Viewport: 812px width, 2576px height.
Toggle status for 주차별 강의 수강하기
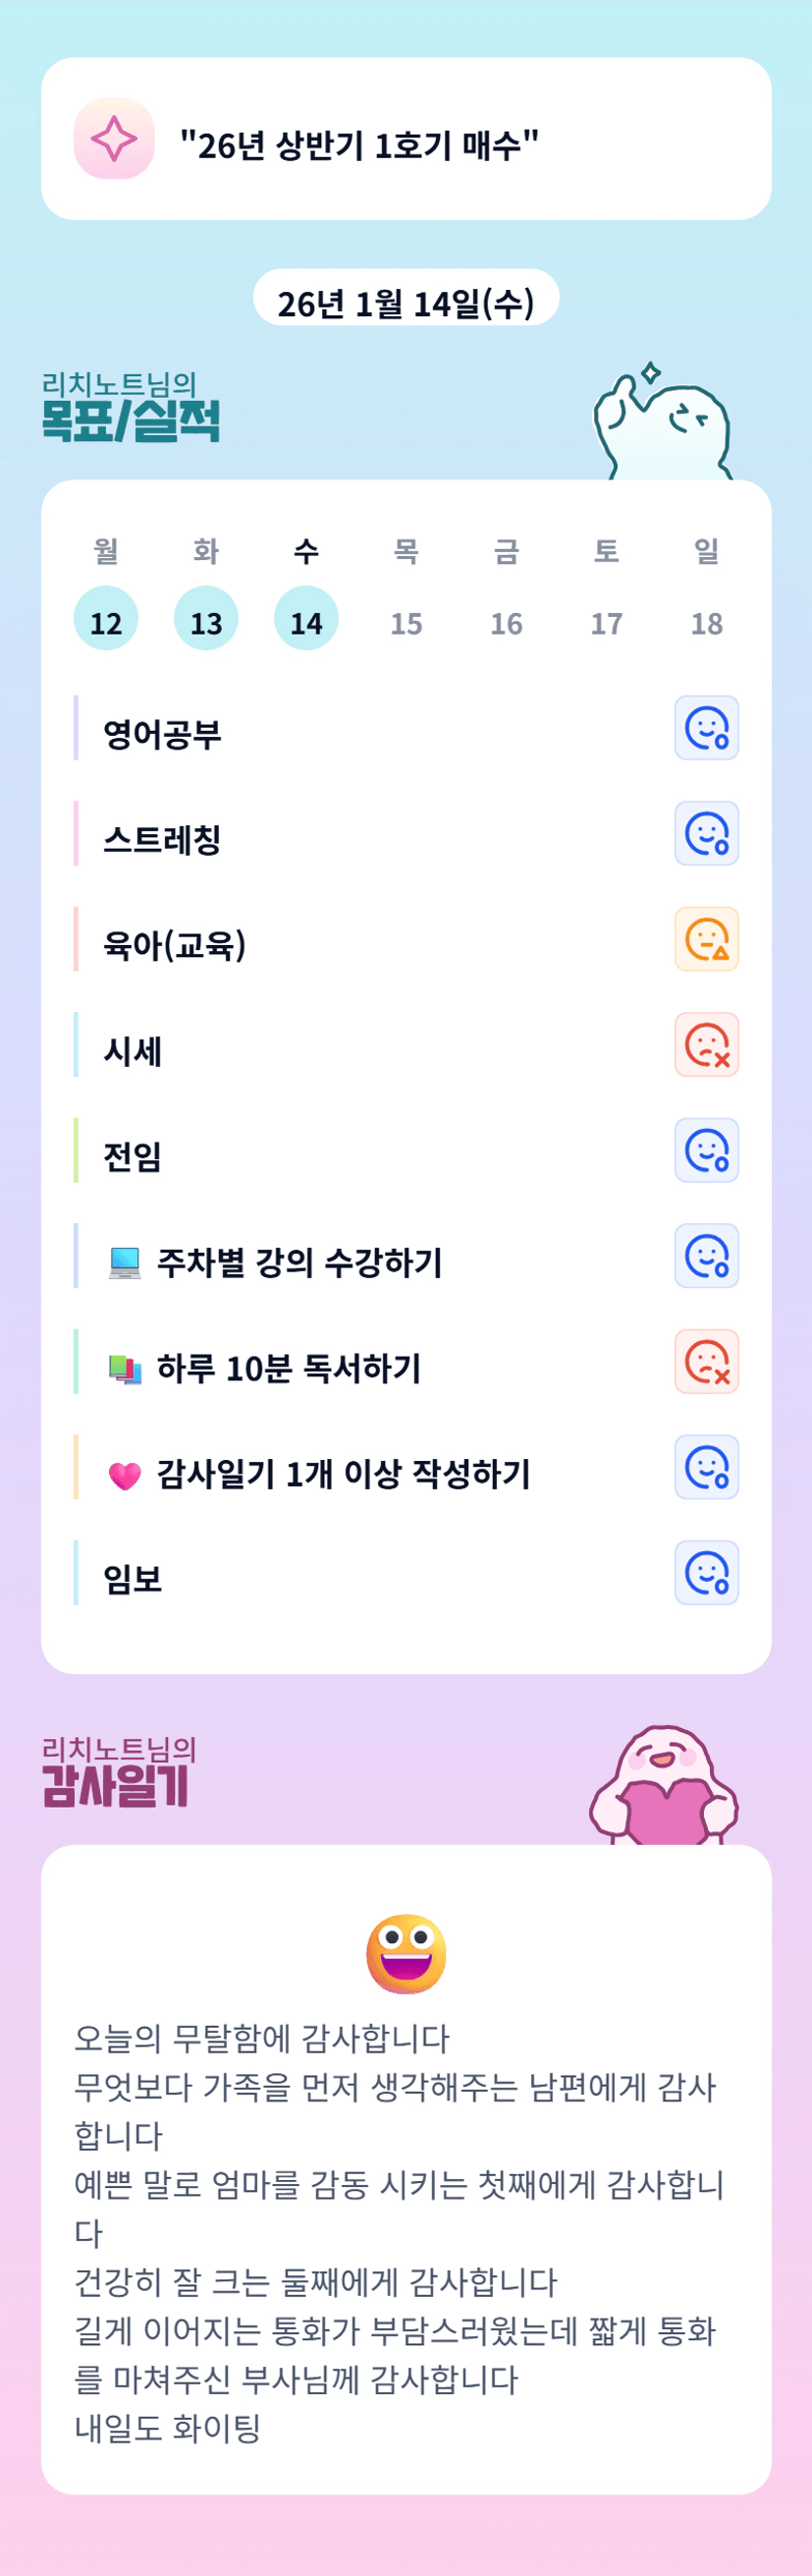[706, 1256]
